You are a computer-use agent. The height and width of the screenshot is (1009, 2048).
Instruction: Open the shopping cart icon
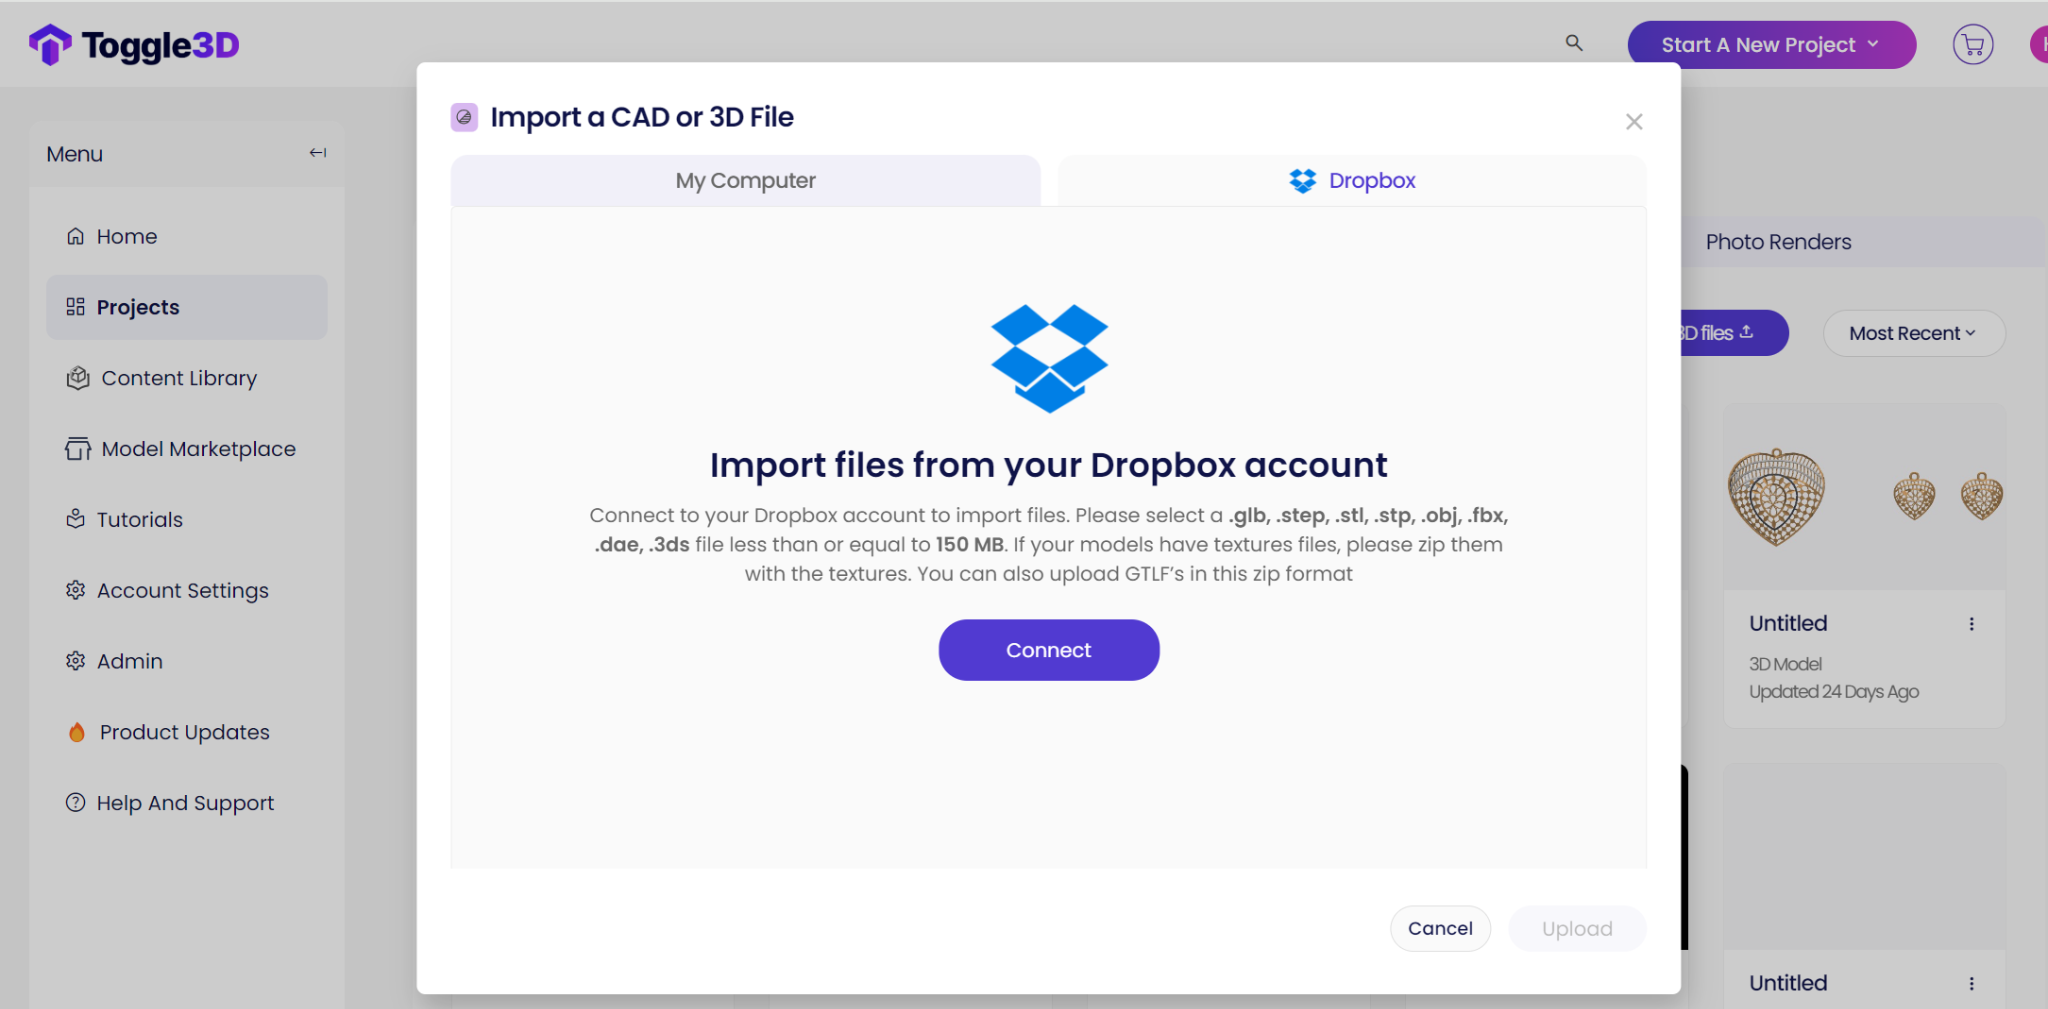(x=1973, y=45)
